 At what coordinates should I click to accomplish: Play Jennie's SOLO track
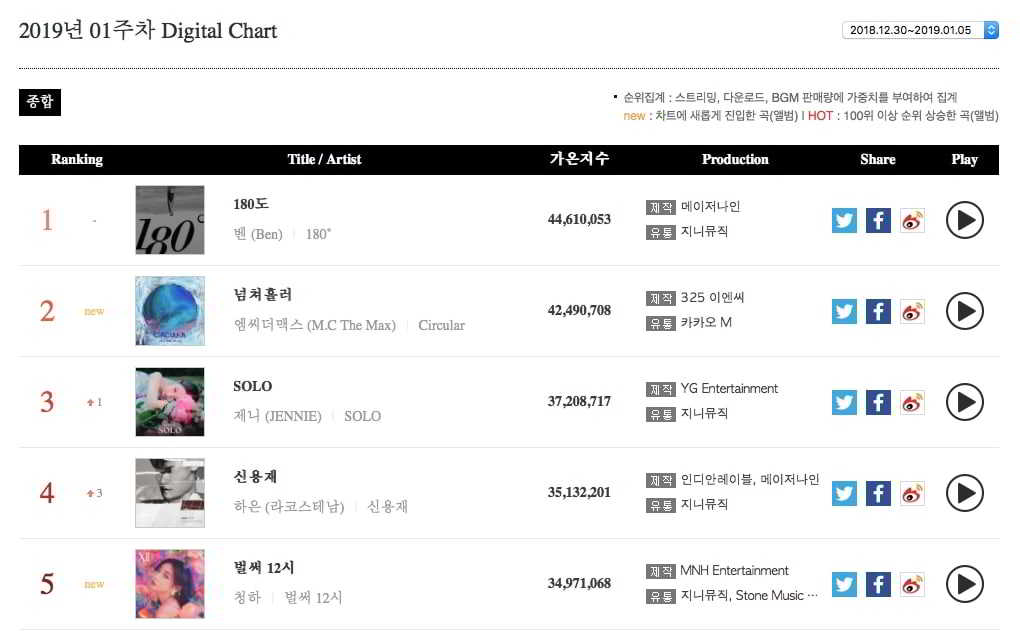pos(964,402)
